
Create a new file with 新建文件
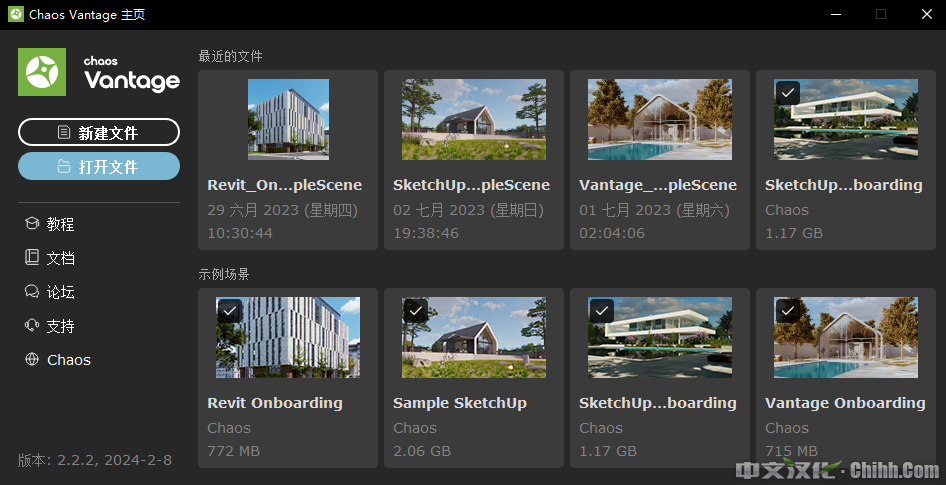(99, 132)
